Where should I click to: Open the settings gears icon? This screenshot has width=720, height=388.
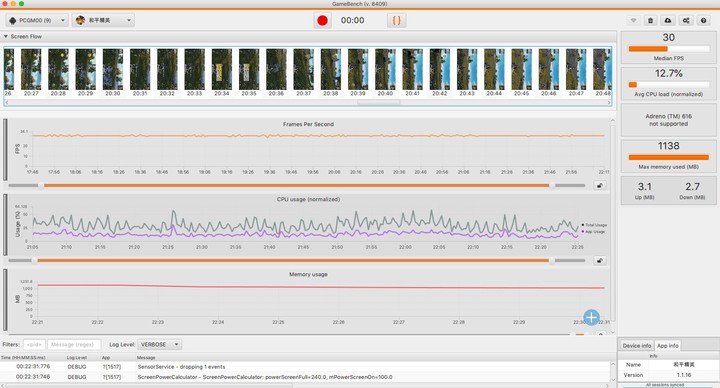click(686, 21)
